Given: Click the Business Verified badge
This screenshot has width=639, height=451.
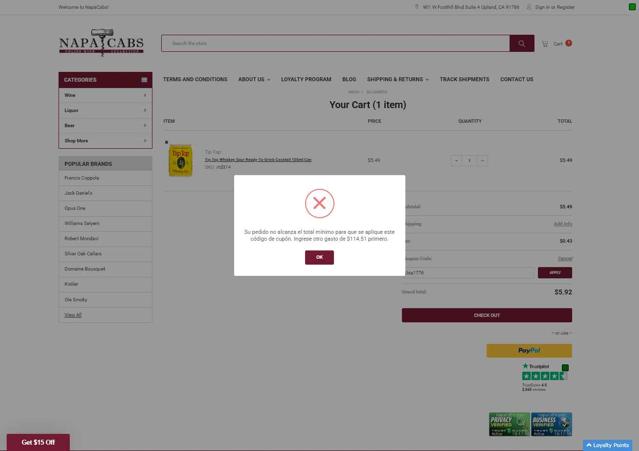Looking at the screenshot, I should point(551,424).
